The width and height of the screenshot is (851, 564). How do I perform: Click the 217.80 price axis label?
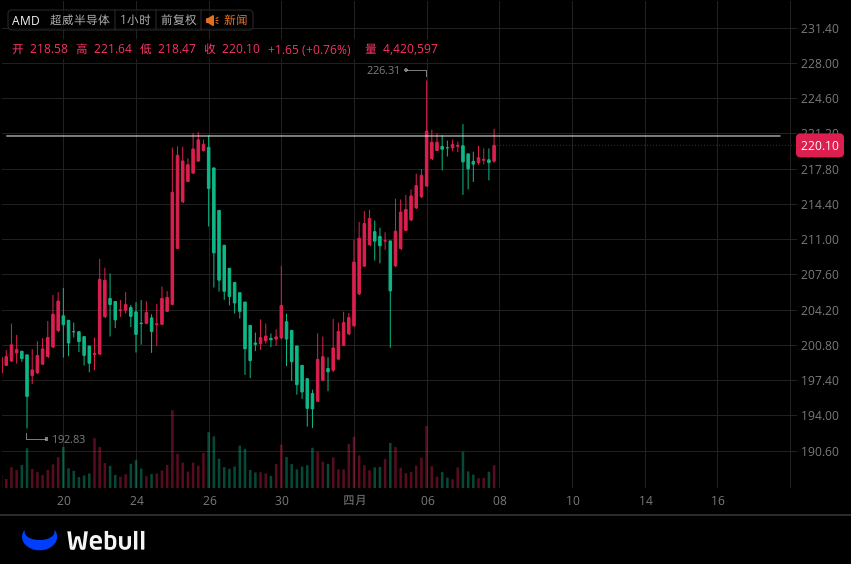820,170
